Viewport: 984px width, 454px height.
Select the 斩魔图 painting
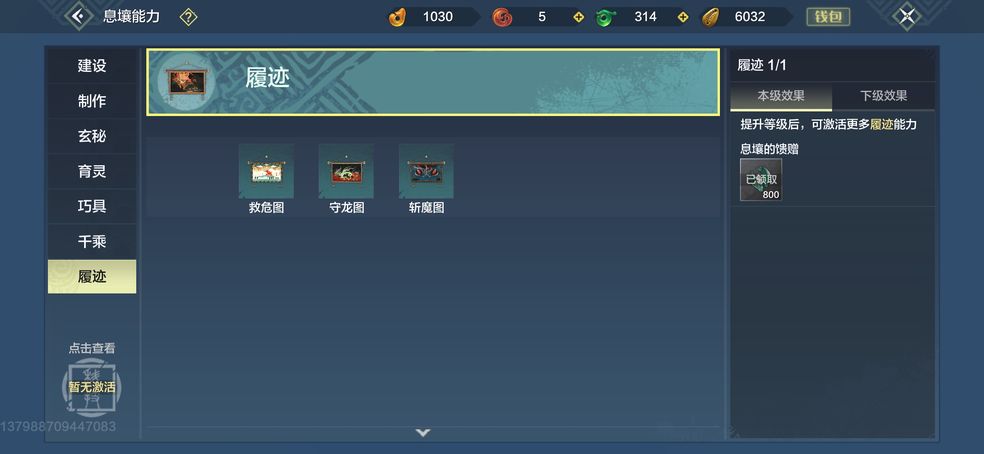426,179
